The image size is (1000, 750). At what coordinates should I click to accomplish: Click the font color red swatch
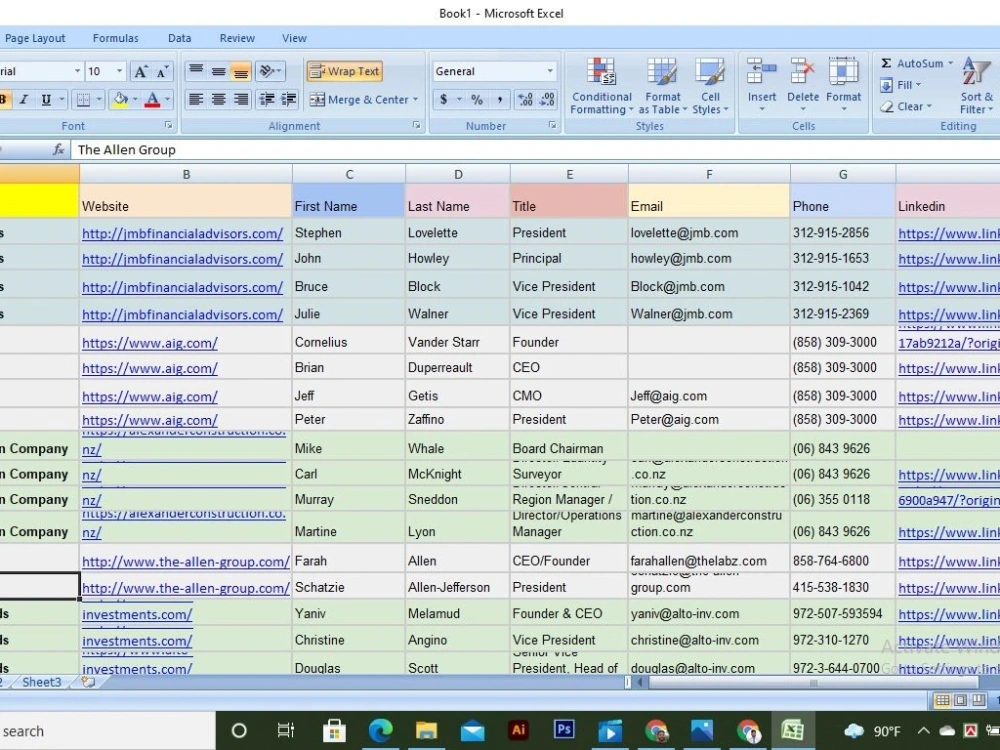pyautogui.click(x=152, y=99)
